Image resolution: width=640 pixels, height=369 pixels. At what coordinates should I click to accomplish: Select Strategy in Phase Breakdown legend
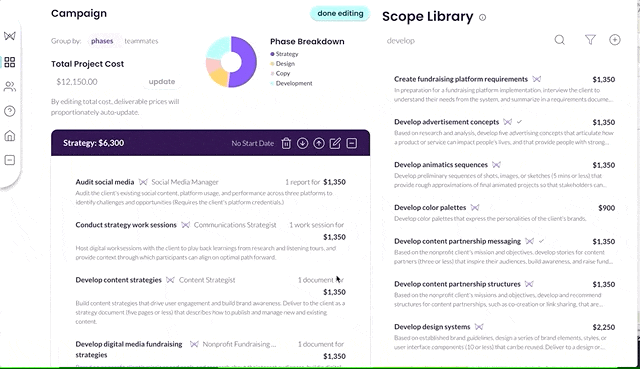tap(284, 54)
